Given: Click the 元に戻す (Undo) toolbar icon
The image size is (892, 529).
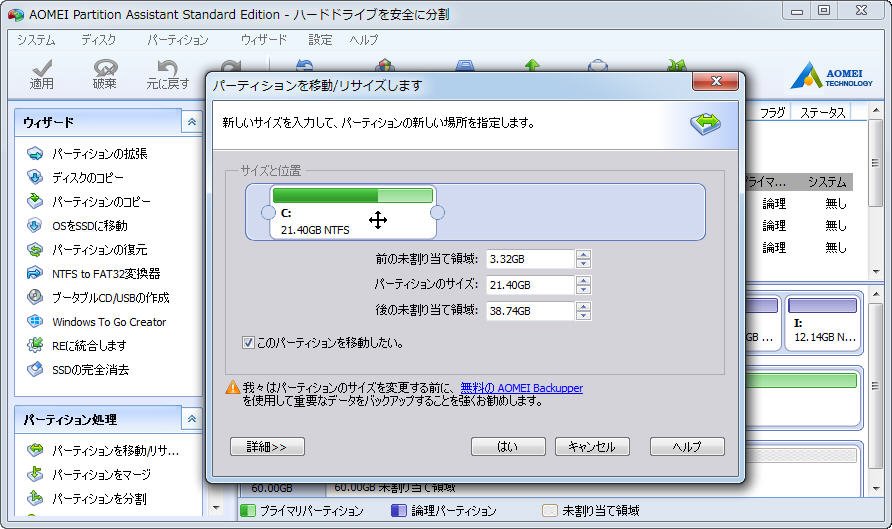Looking at the screenshot, I should click(167, 75).
